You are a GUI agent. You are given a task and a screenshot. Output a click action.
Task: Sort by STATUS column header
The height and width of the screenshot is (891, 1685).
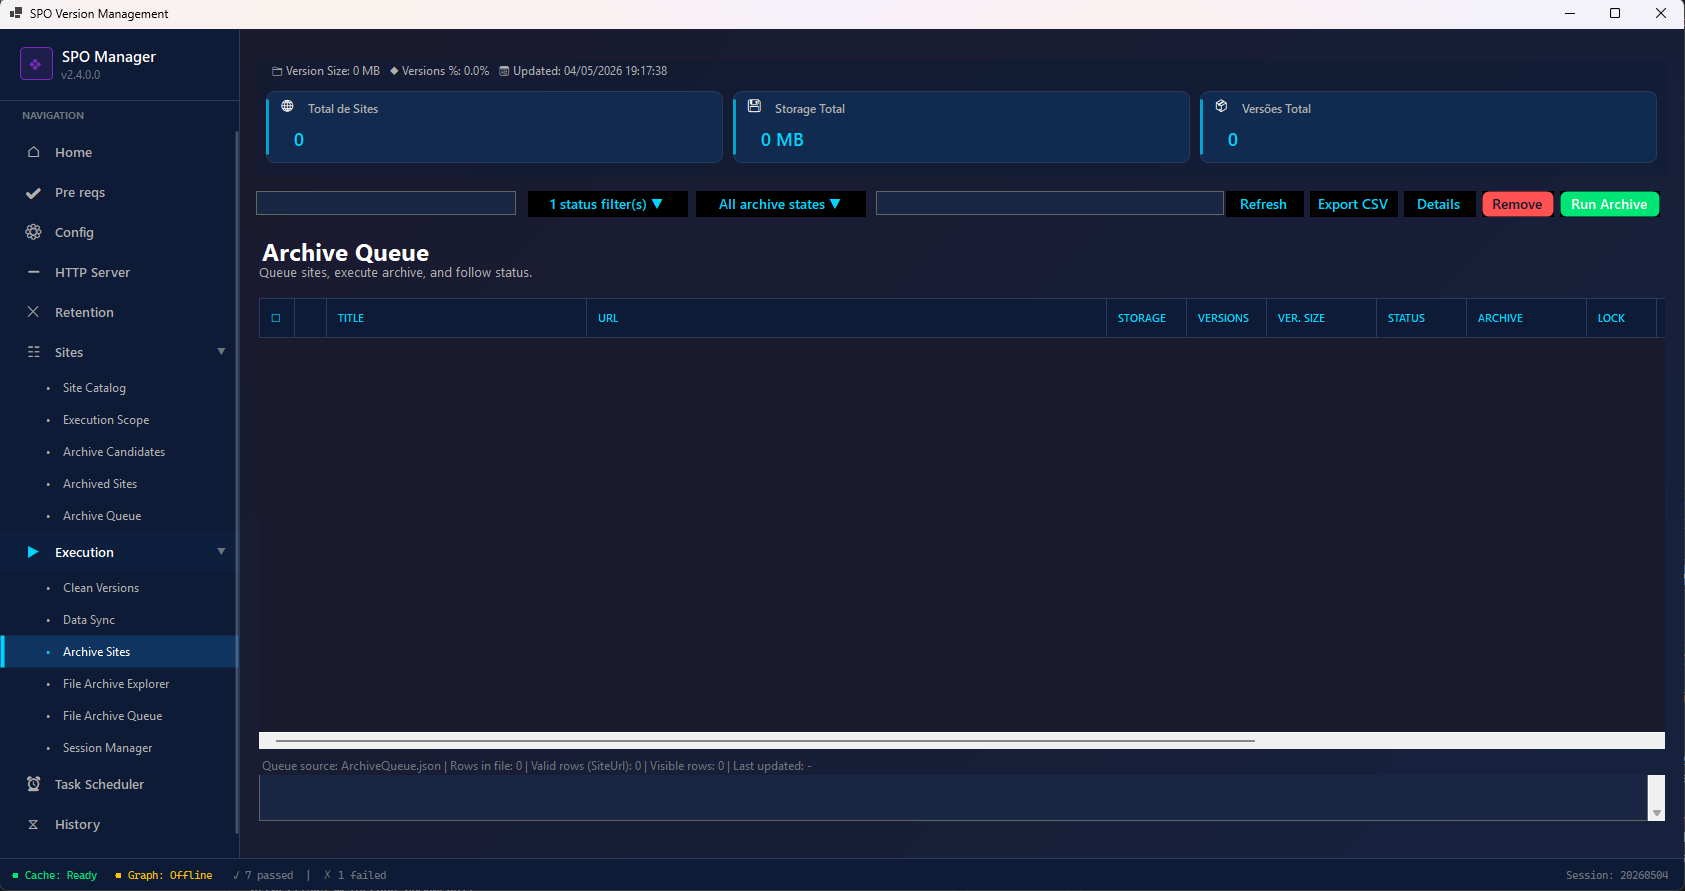click(x=1421, y=318)
